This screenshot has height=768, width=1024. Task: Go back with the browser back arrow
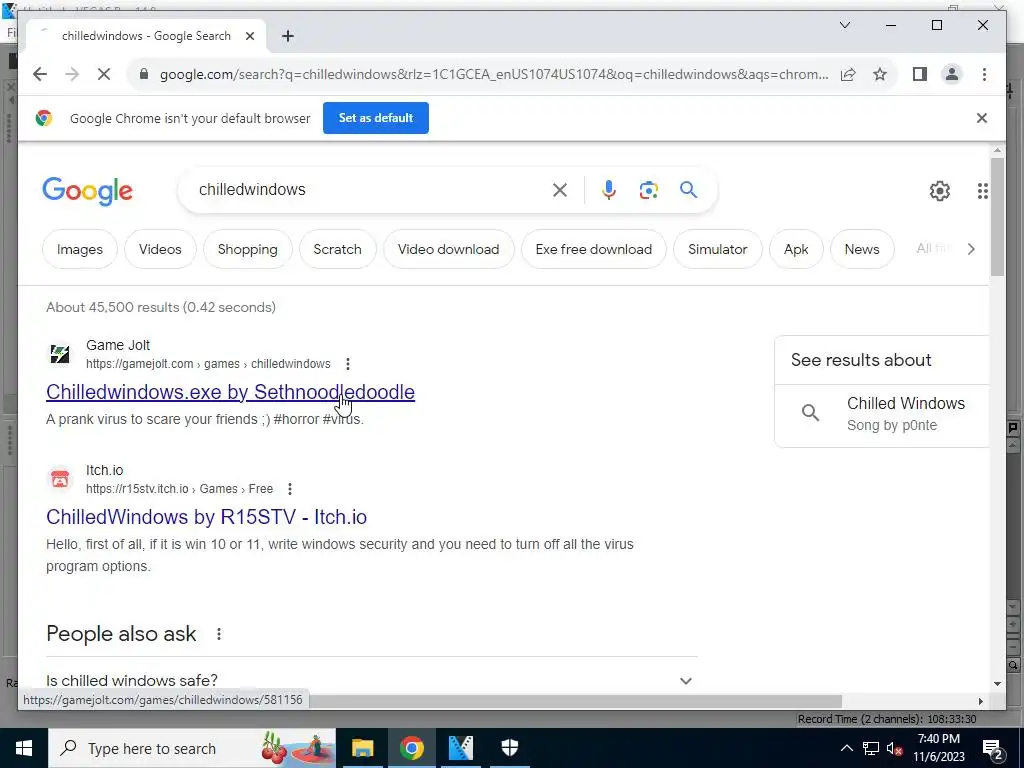point(40,74)
